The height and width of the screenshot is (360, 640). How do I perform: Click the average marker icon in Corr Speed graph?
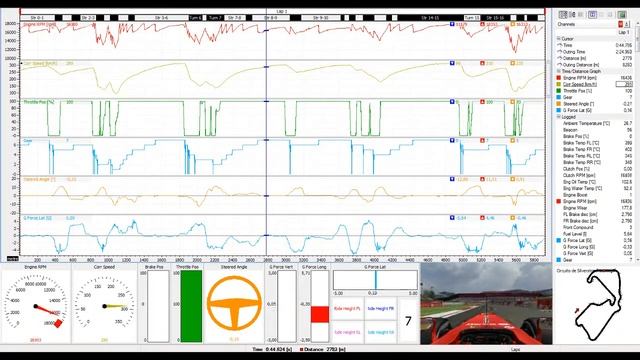[513, 63]
